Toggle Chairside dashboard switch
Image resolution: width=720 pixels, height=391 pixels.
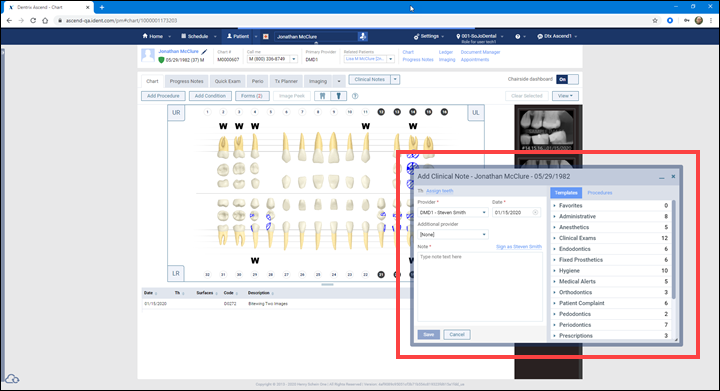(x=567, y=79)
